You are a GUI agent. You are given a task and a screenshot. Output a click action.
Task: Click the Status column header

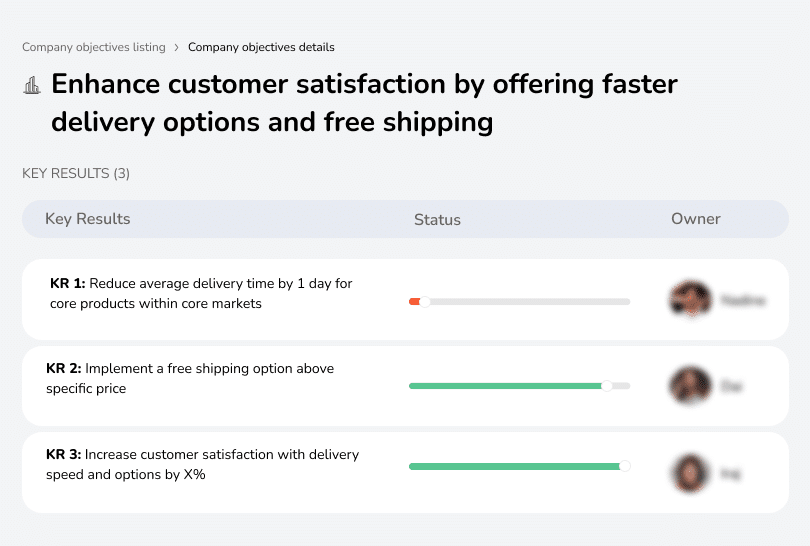coord(437,220)
